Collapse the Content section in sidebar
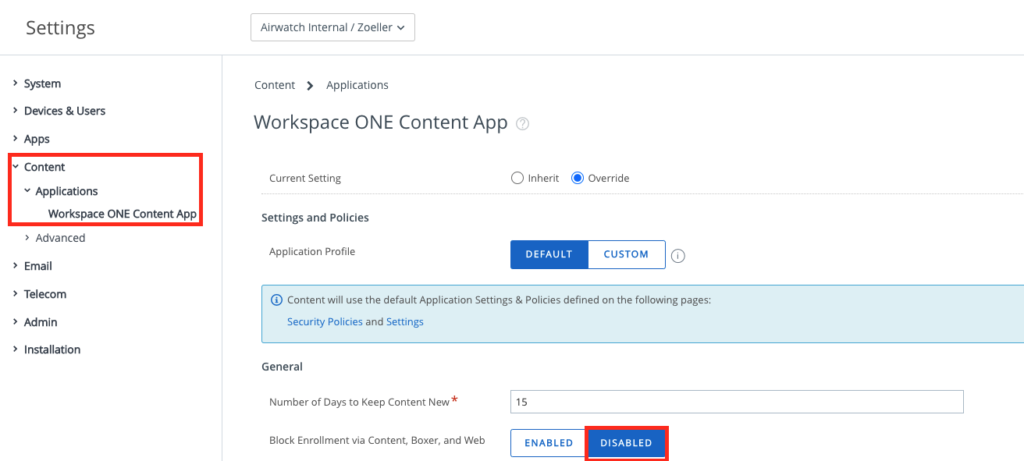 [x=44, y=167]
